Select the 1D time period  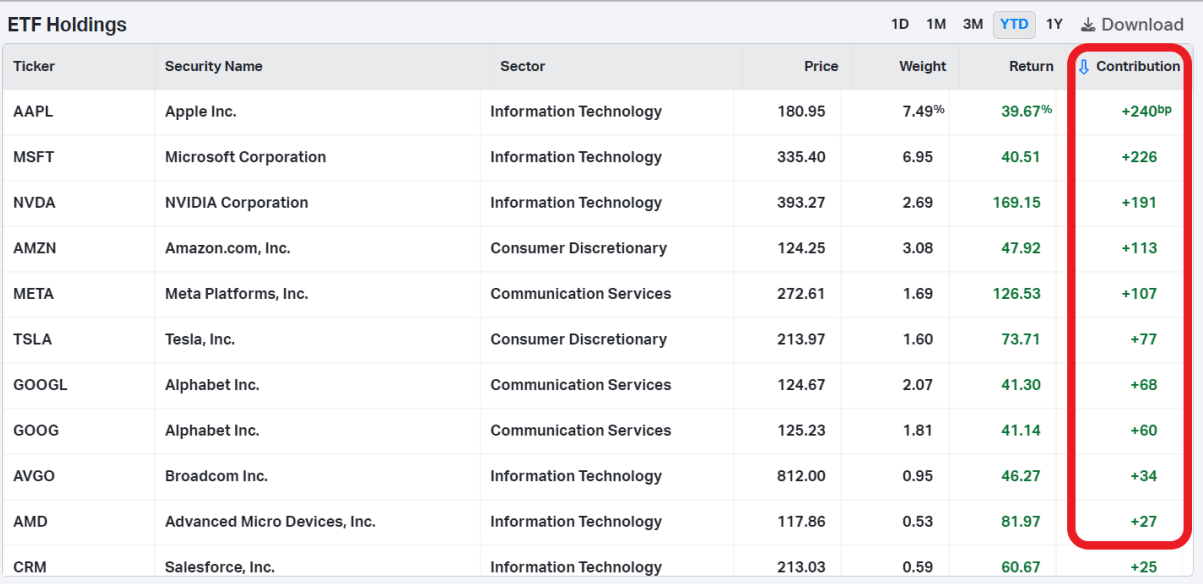(x=900, y=24)
